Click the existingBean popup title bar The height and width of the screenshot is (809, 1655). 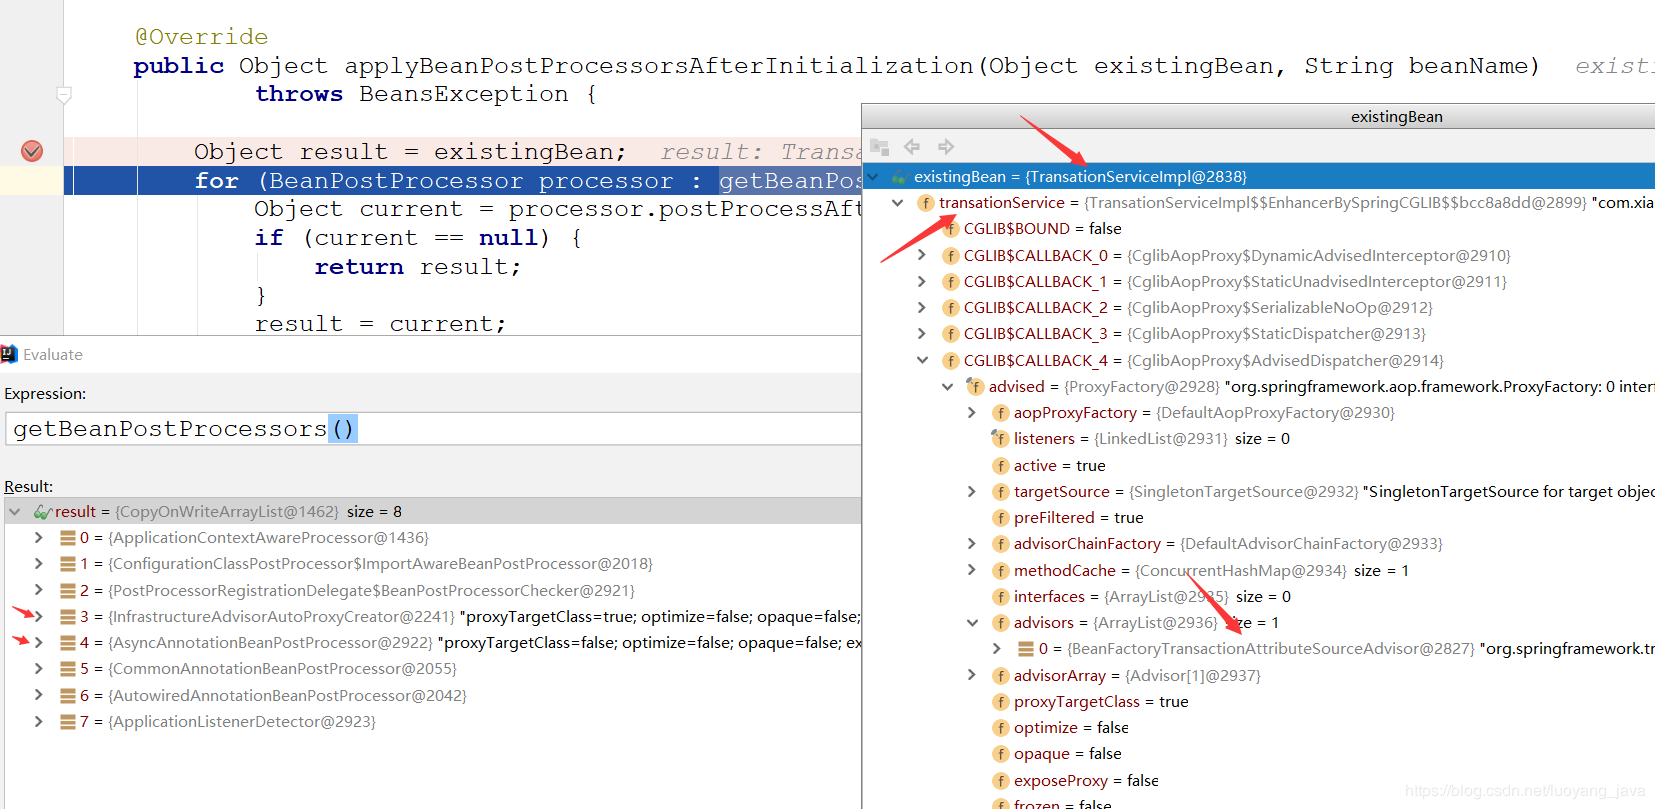point(1396,117)
